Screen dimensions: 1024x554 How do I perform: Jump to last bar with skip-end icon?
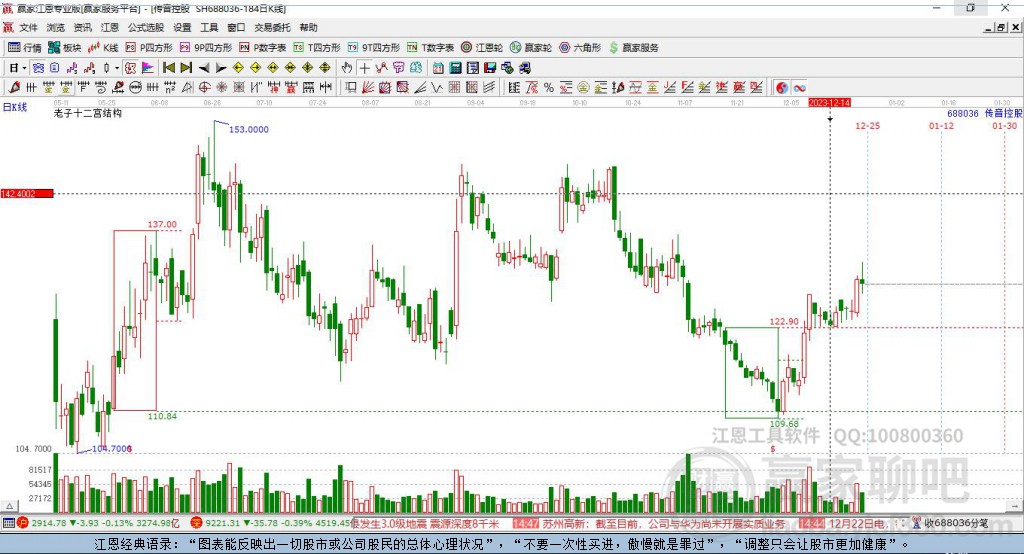[186, 68]
